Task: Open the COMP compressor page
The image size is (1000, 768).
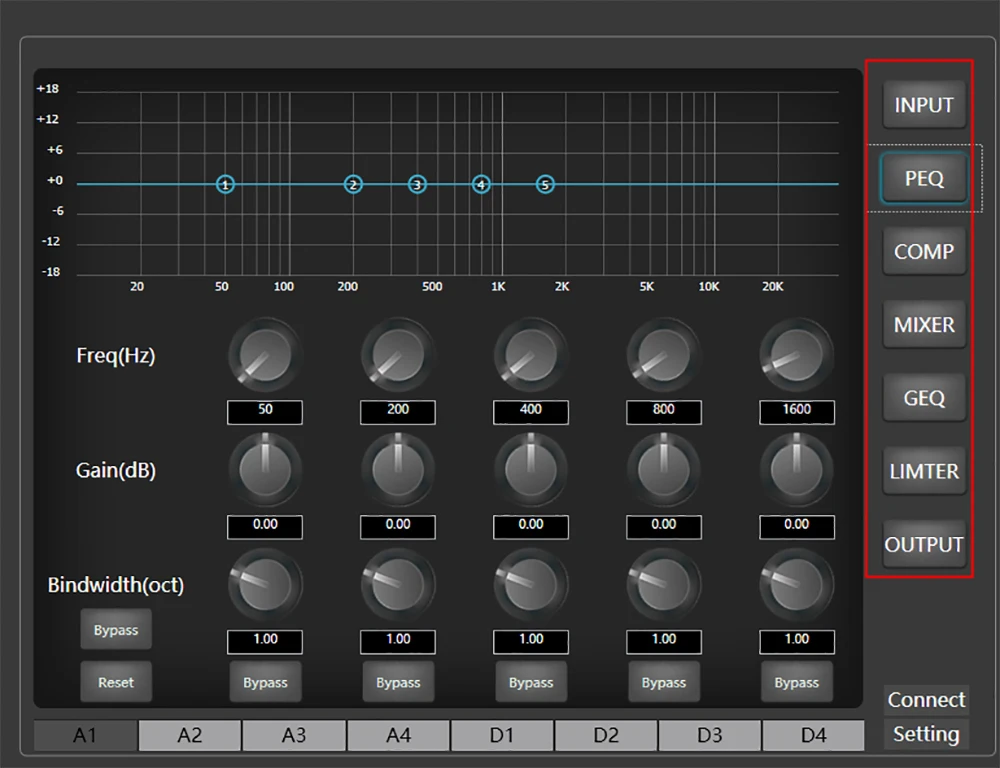Action: click(923, 251)
